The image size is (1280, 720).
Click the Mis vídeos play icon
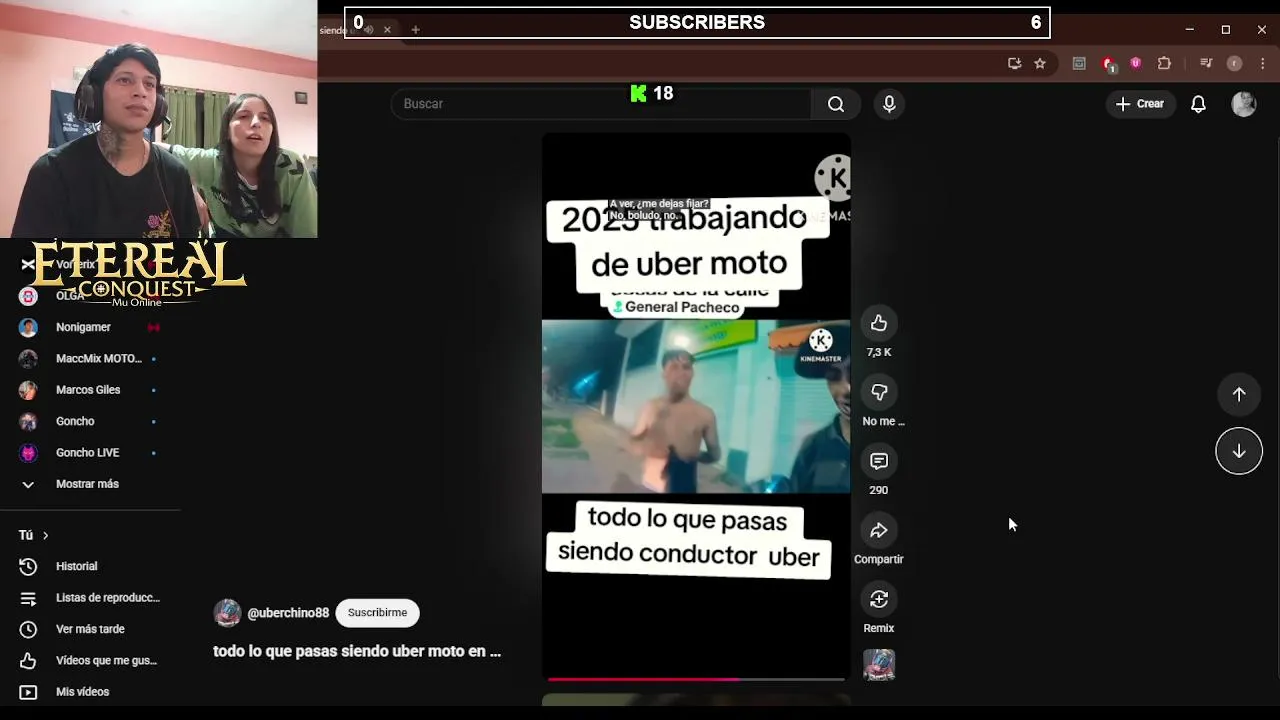click(x=28, y=692)
